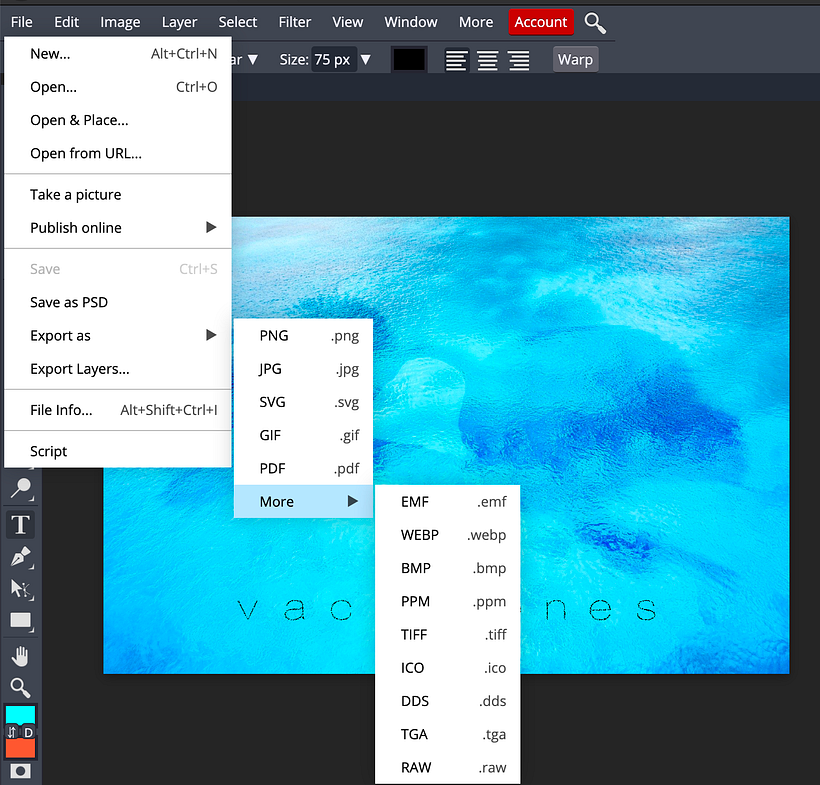
Task: Toggle Quick Mask mode
Action: tap(20, 771)
